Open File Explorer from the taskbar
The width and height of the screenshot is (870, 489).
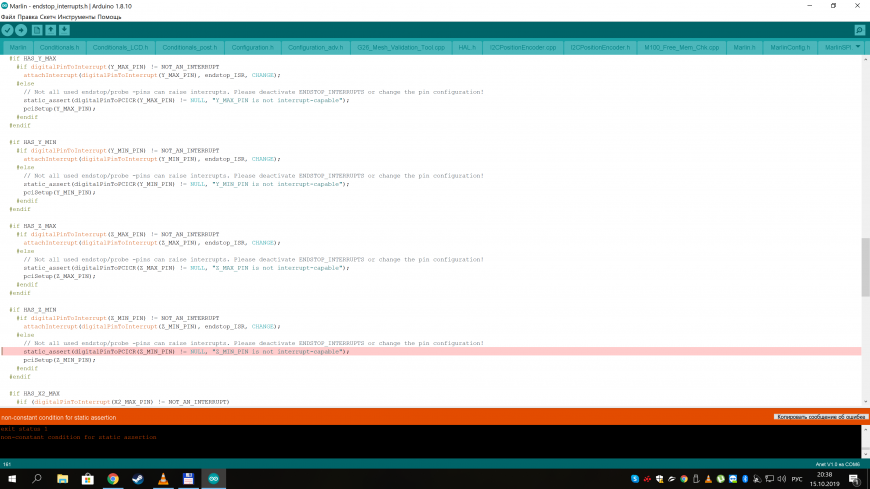pyautogui.click(x=63, y=478)
